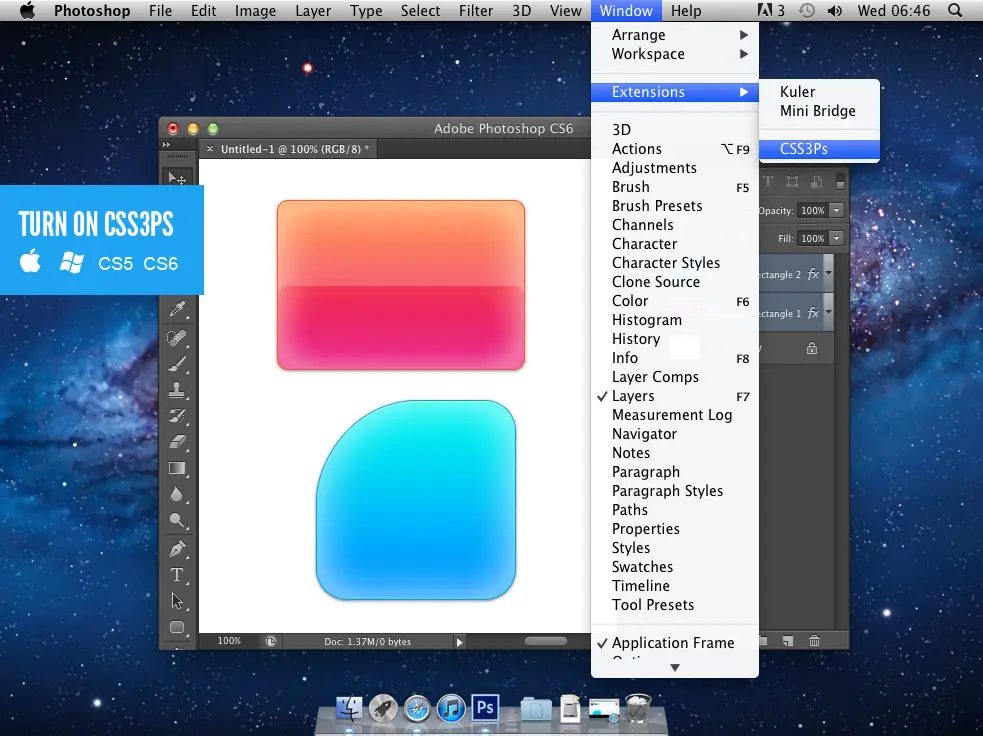Select the Rounded Rectangle shape tool

click(177, 628)
